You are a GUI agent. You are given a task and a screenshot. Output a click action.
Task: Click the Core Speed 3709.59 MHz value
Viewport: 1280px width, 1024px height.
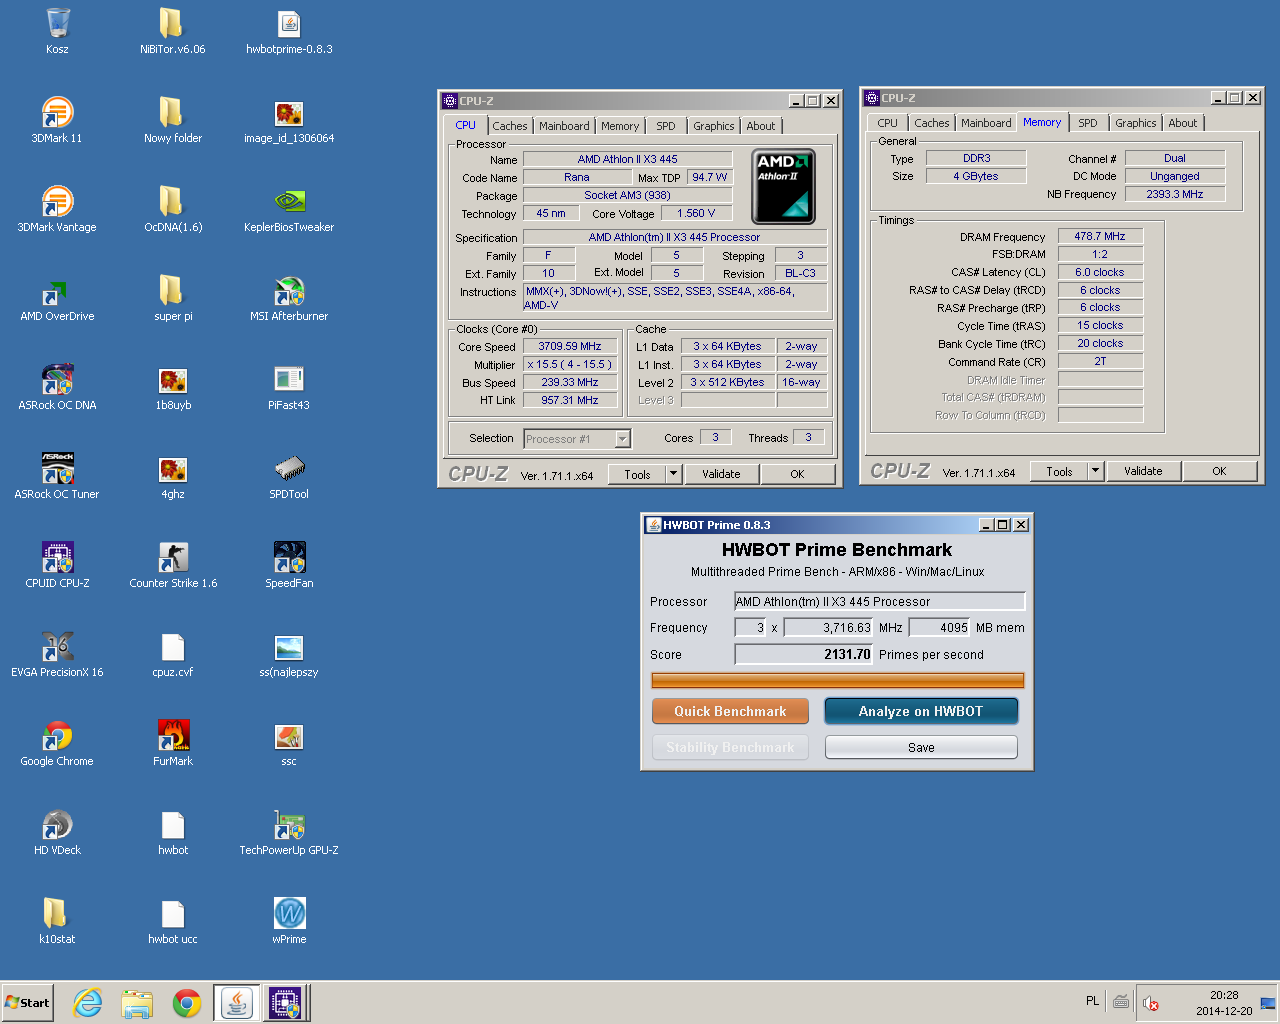pyautogui.click(x=570, y=346)
